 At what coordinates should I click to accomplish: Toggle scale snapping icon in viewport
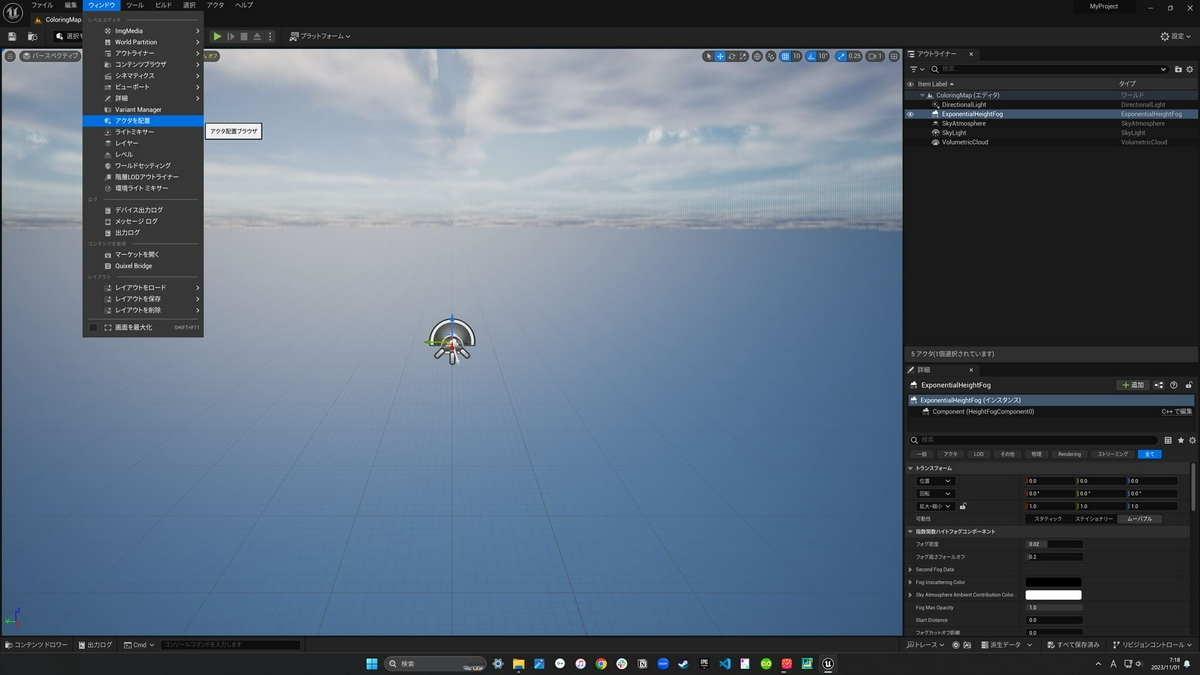(842, 56)
